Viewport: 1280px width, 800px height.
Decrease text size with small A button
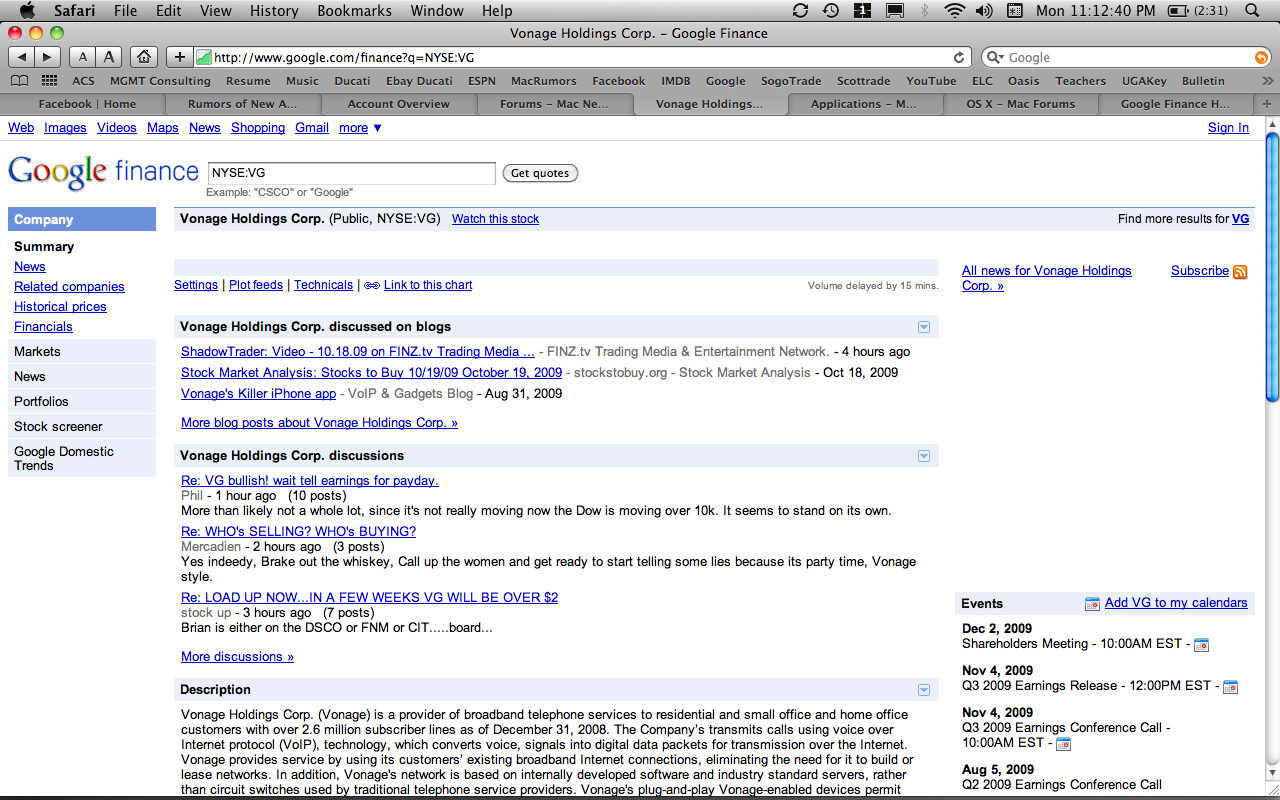(84, 57)
